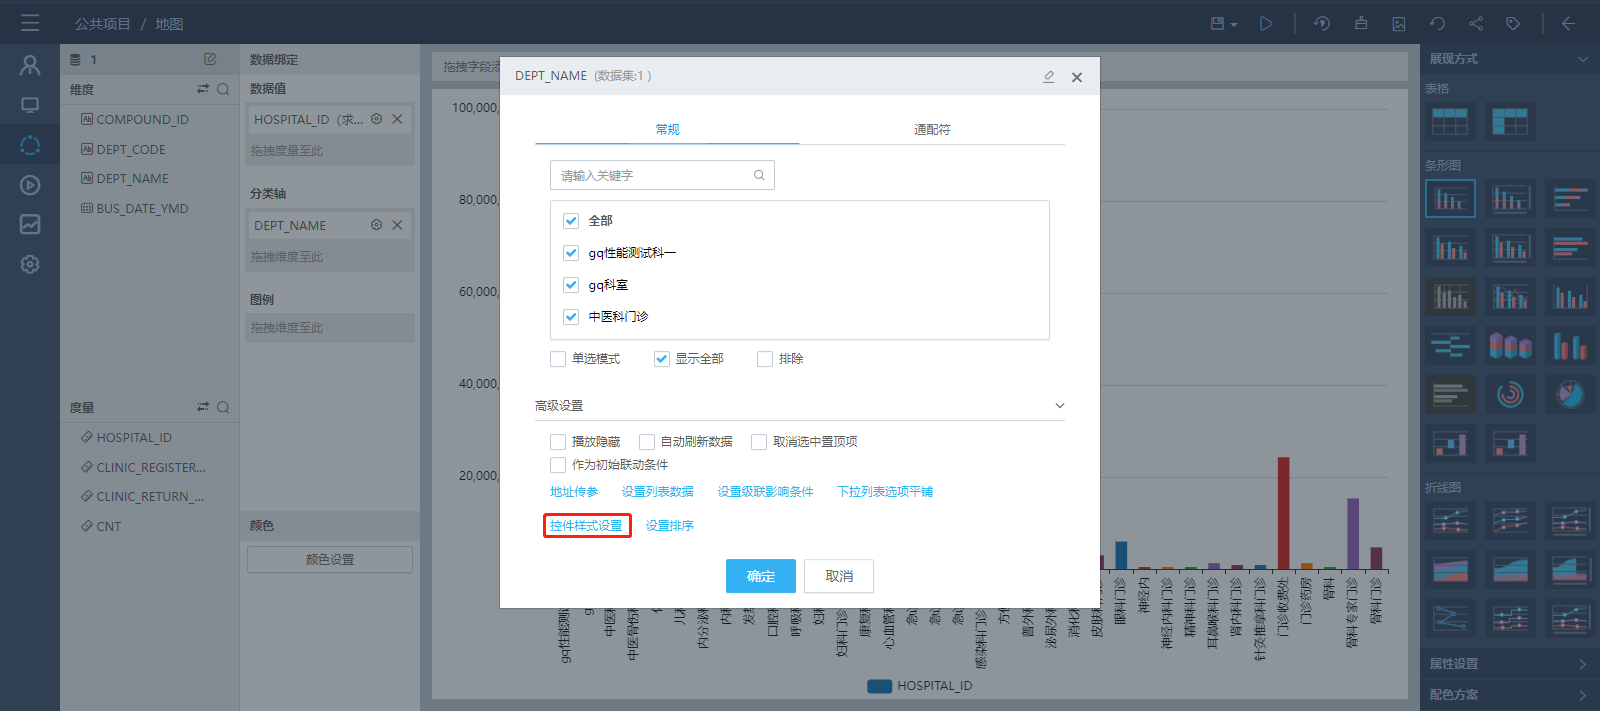
Task: Open the user profile sidebar icon
Action: tap(30, 66)
